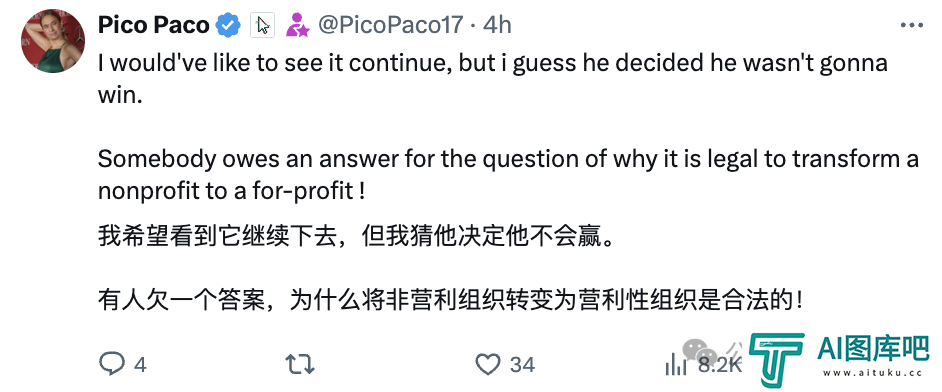Open Pico Paco's profile avatar
Image resolution: width=942 pixels, height=392 pixels.
pyautogui.click(x=53, y=41)
